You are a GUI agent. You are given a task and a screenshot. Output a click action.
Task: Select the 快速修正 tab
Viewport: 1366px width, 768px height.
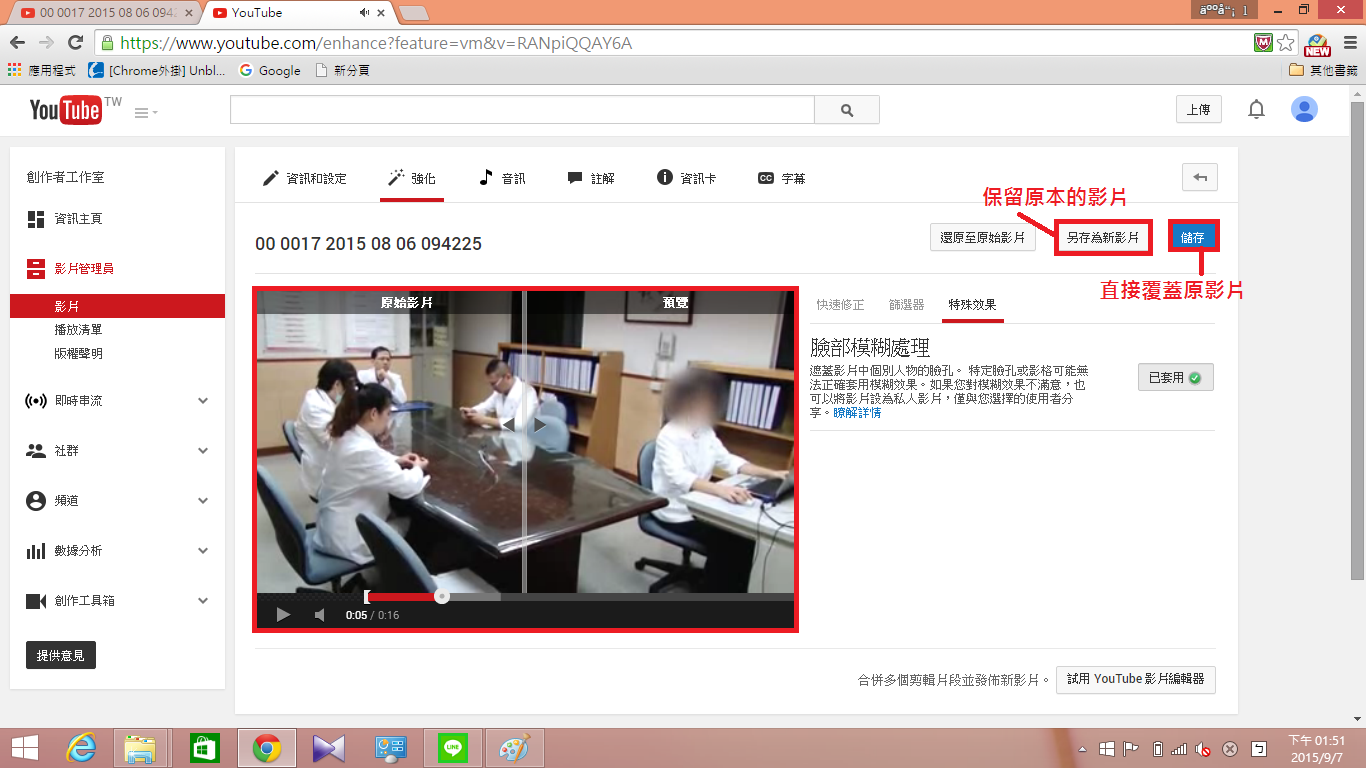[x=840, y=304]
